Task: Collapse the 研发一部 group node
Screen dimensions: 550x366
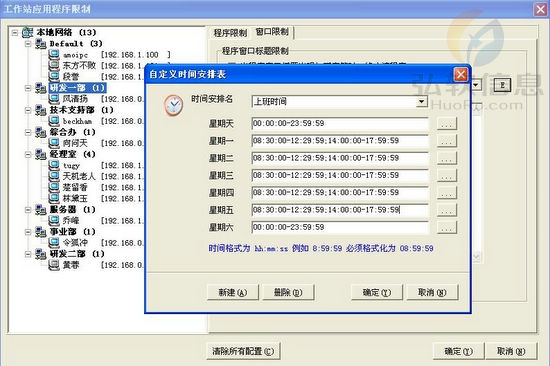Action: pos(28,88)
